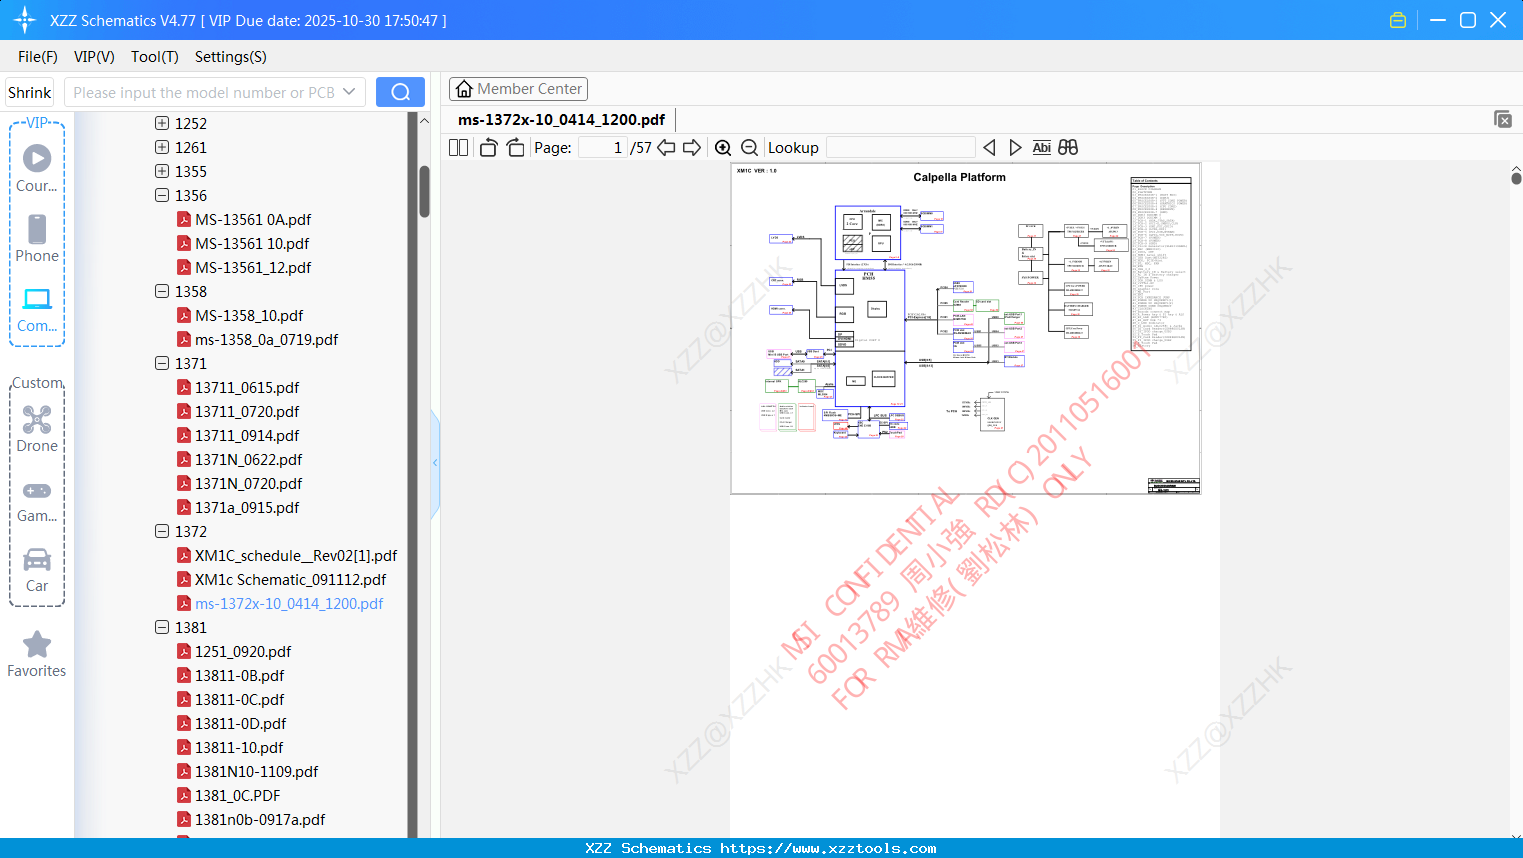
Task: Open the File(F) menu
Action: coord(38,57)
